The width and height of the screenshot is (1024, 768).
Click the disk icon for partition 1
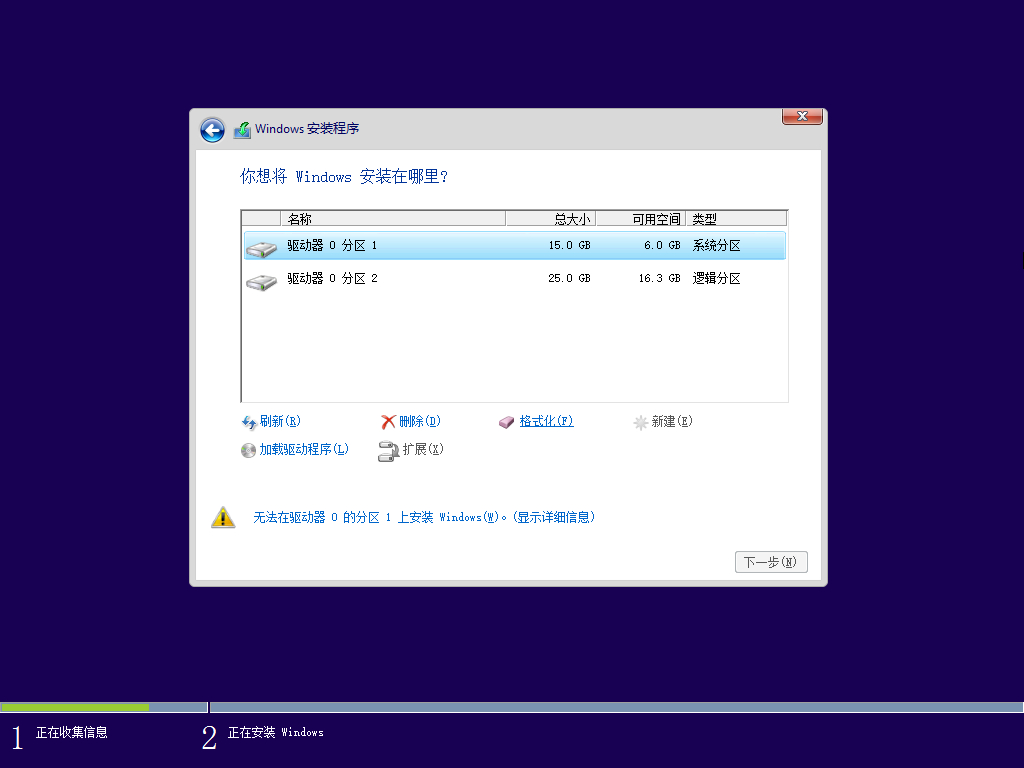[261, 248]
